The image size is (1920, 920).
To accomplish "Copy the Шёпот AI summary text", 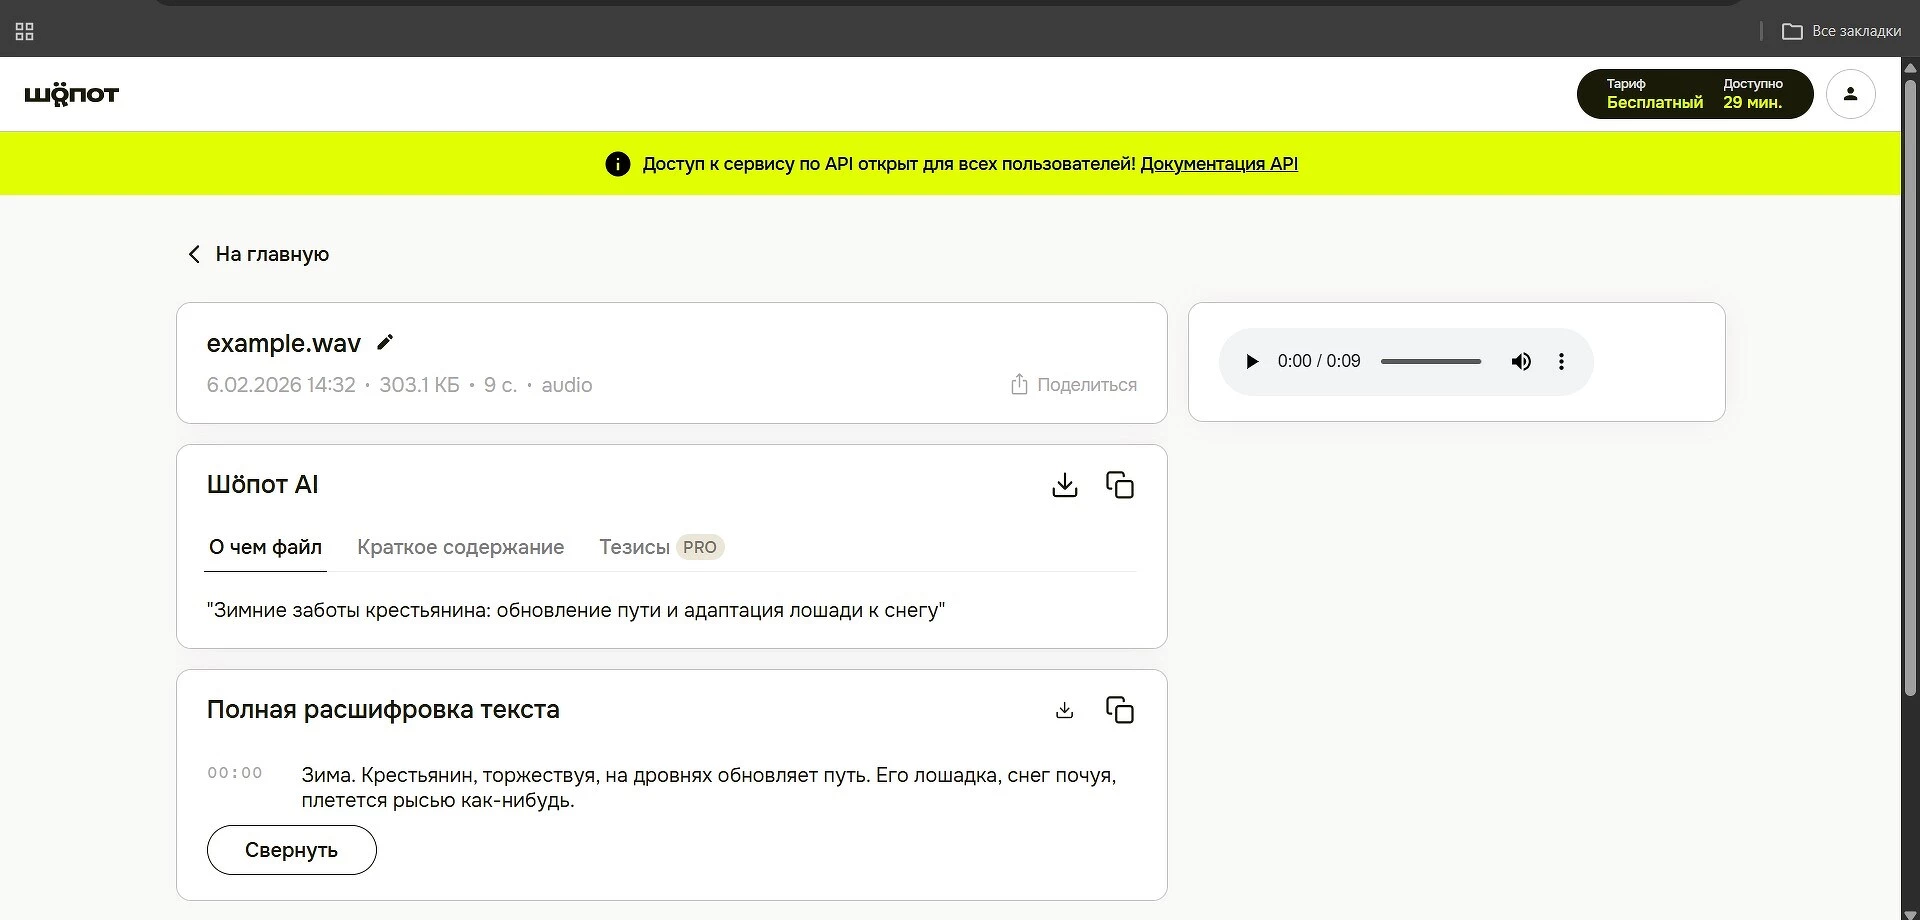I will (1119, 485).
